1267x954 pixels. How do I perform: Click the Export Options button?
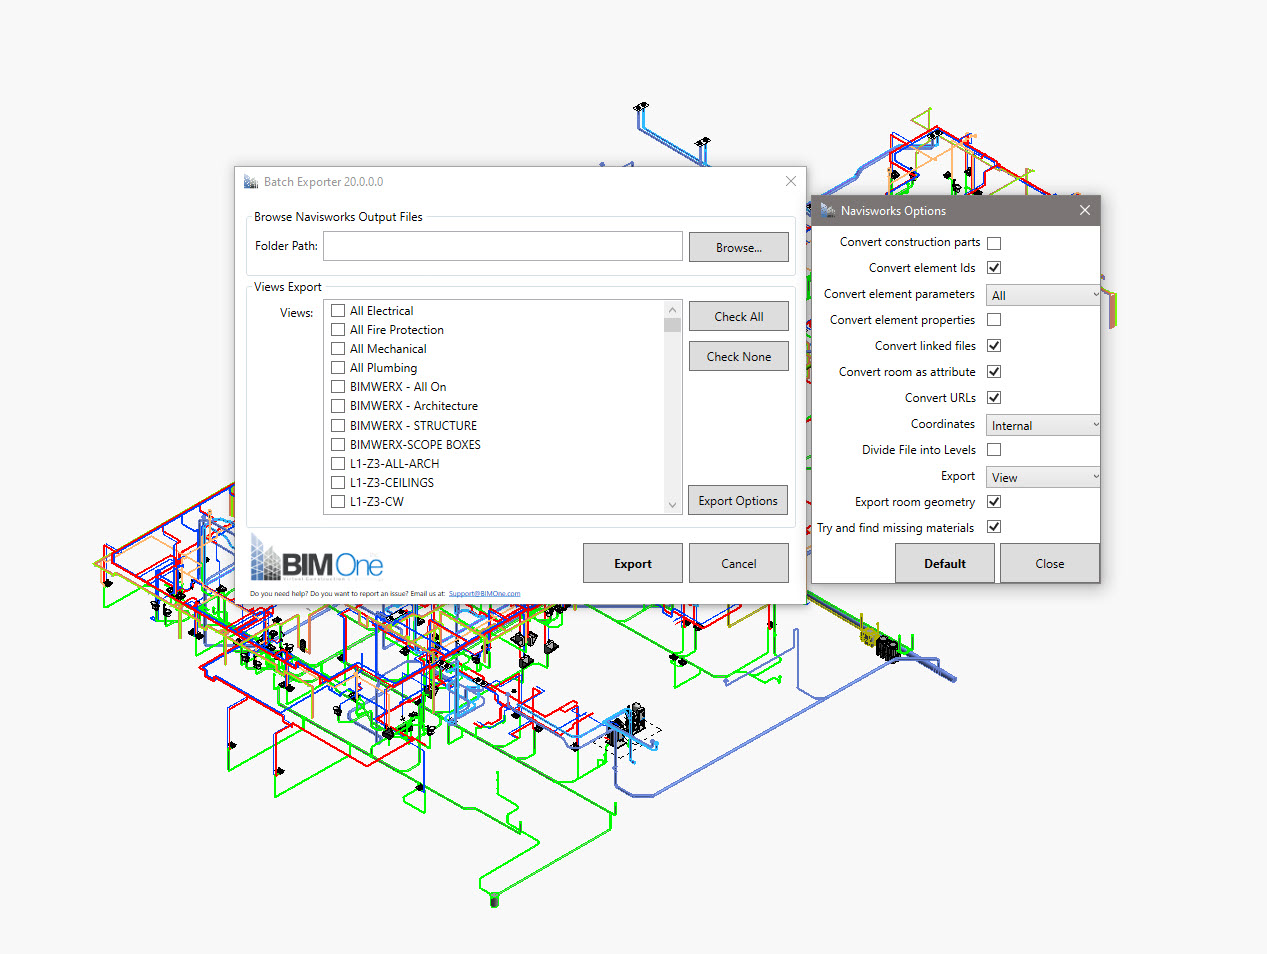click(738, 501)
